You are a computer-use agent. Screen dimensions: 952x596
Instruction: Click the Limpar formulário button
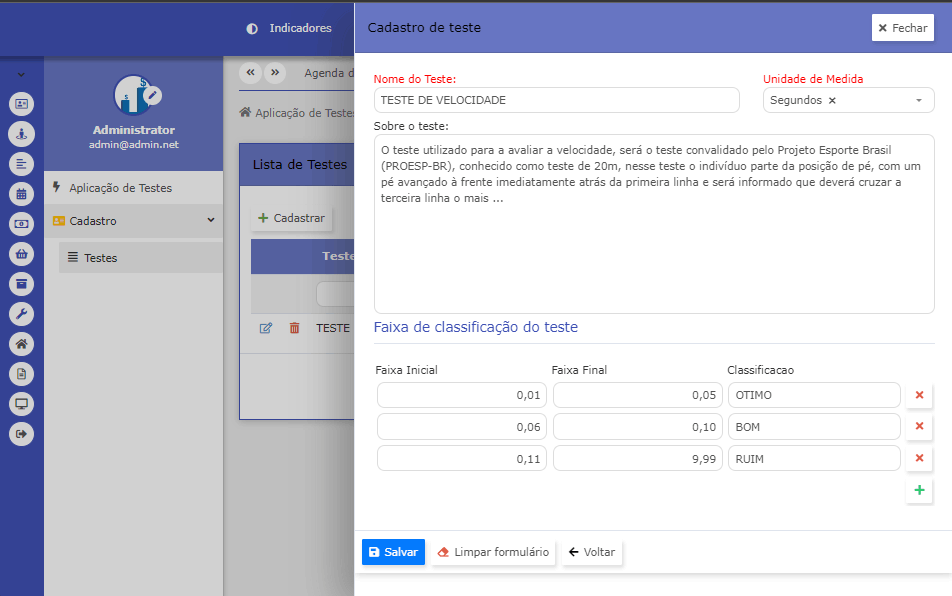click(x=493, y=552)
